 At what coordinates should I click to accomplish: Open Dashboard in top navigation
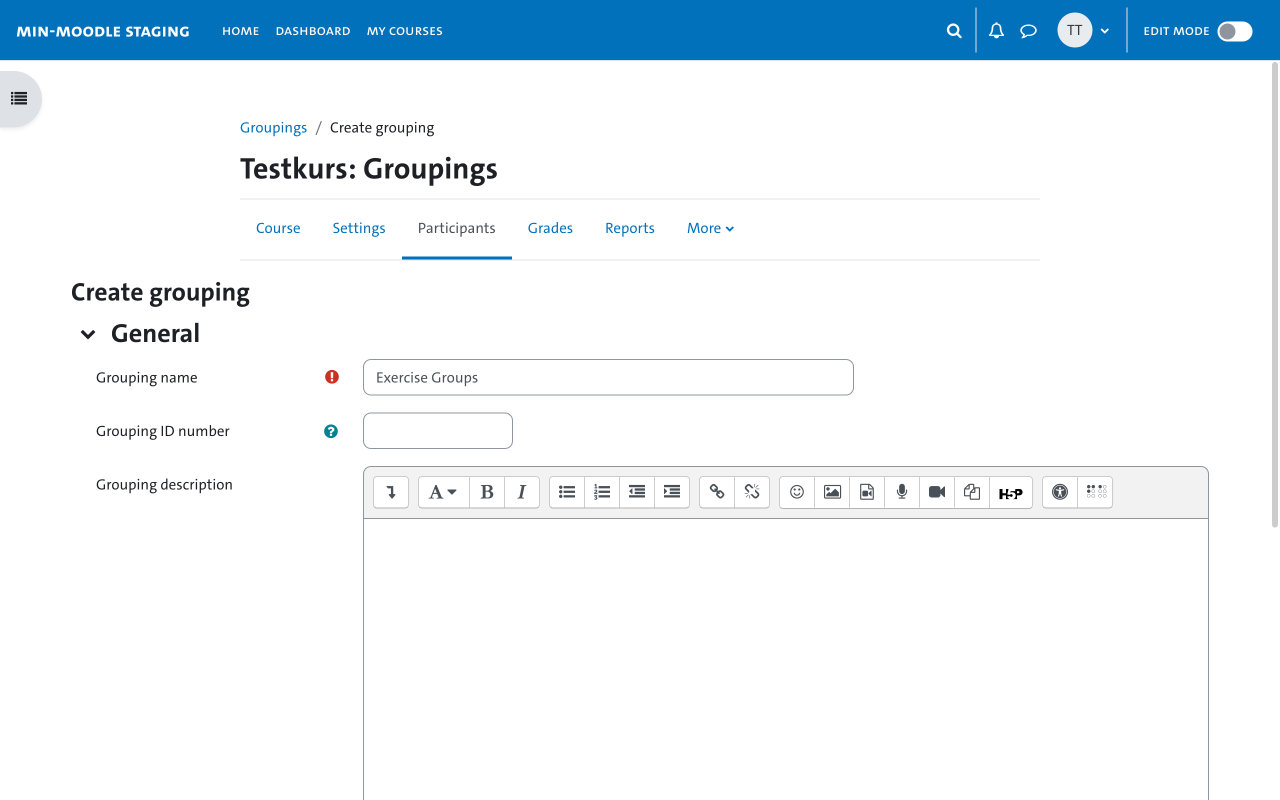(313, 31)
